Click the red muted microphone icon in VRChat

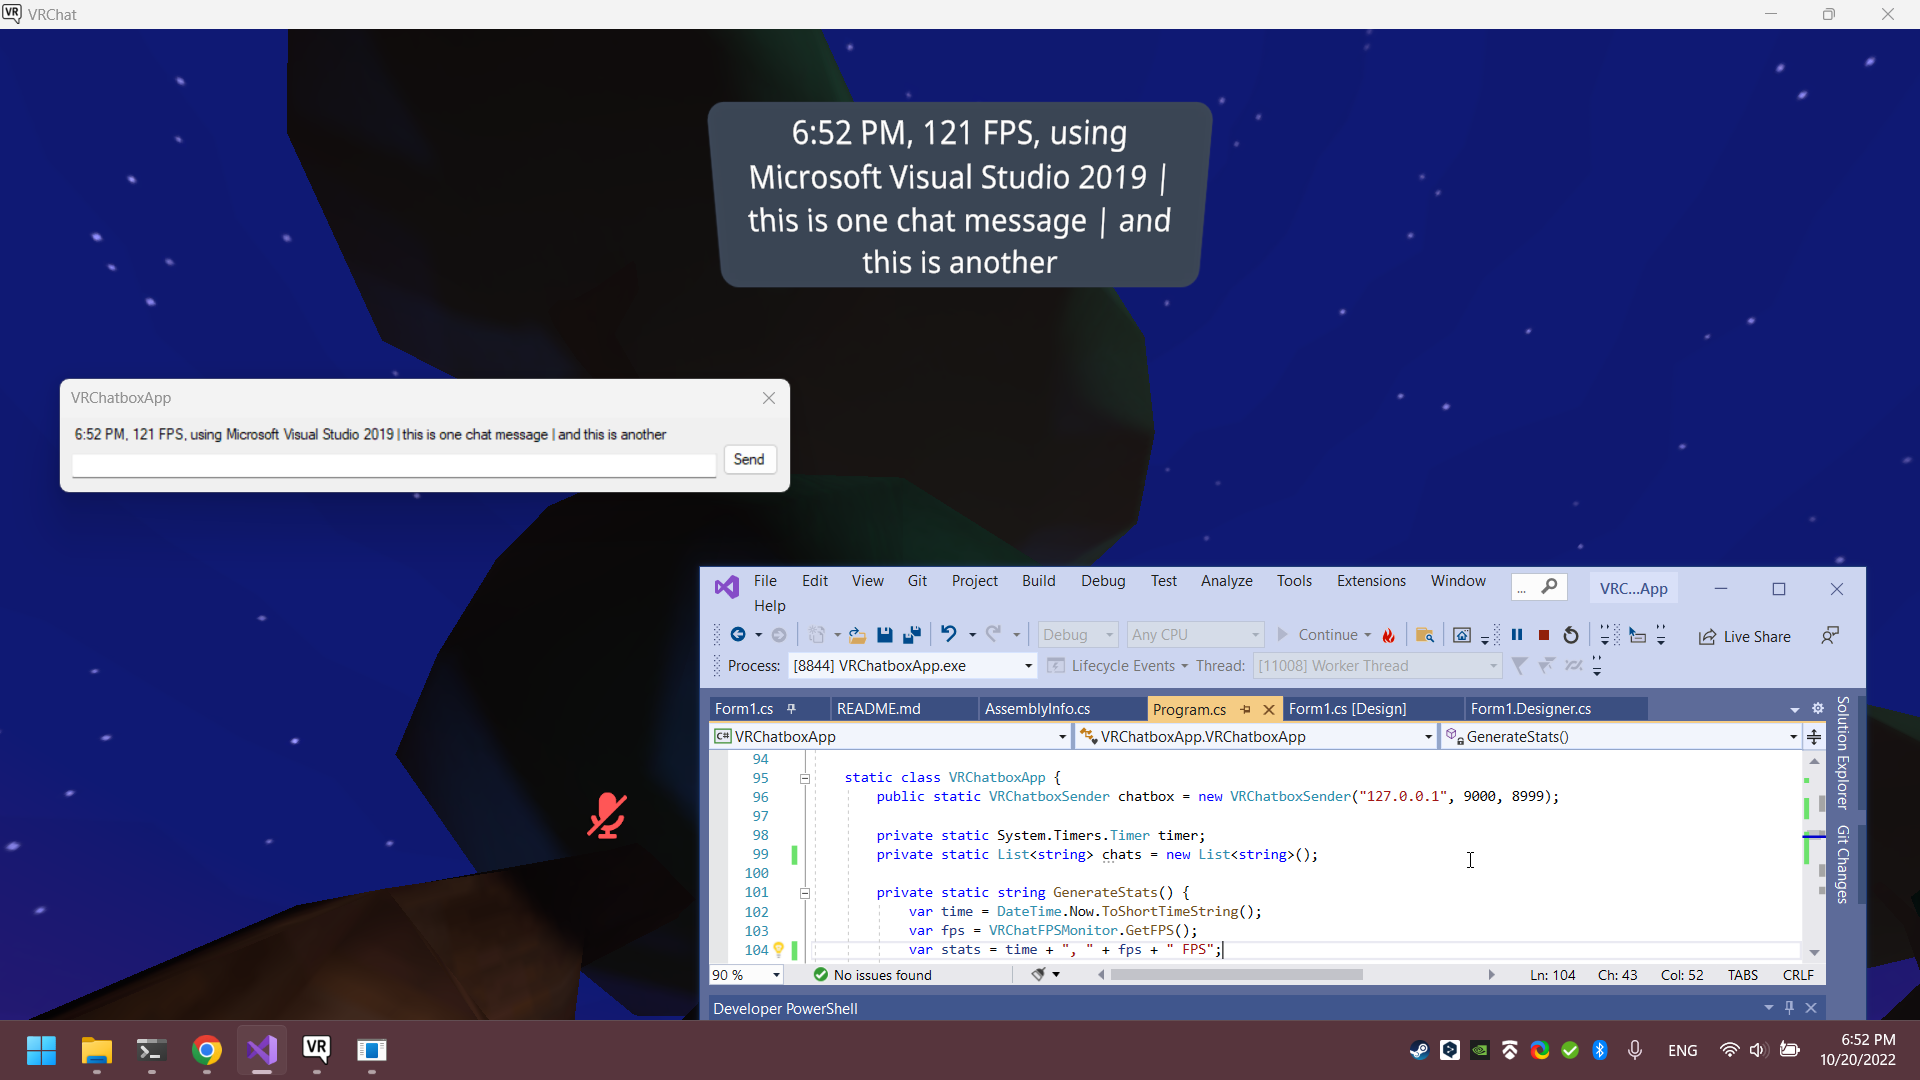(x=607, y=816)
